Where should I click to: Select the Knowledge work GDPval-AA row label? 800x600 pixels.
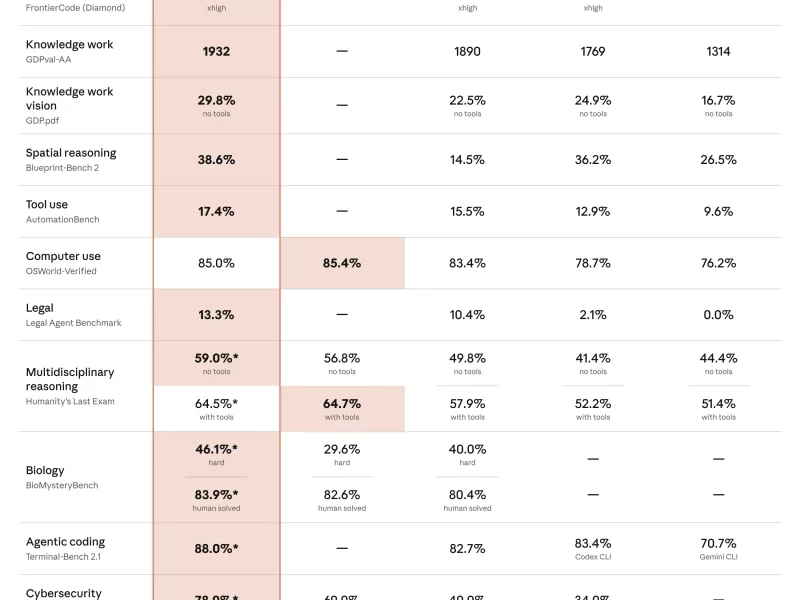tap(69, 52)
